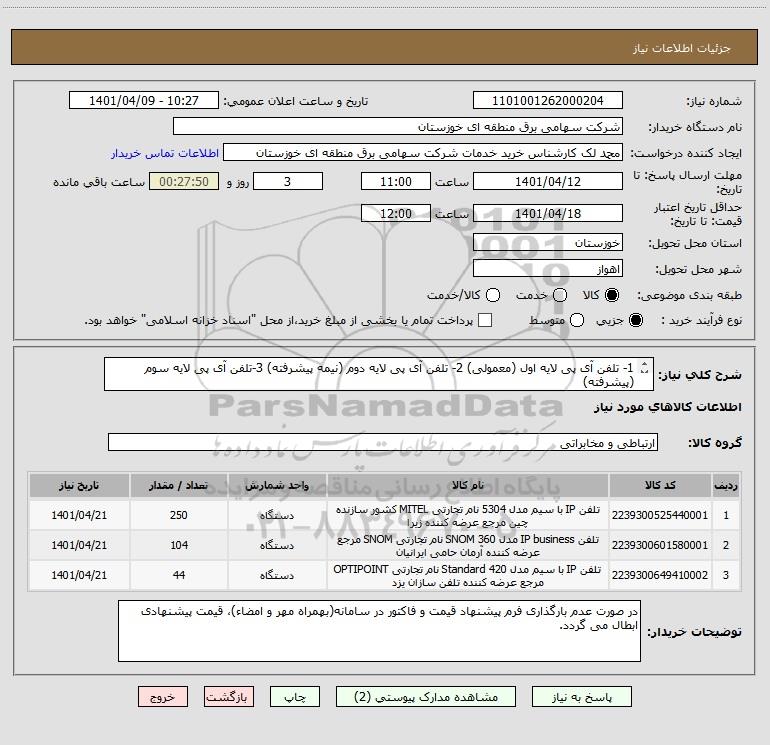Image resolution: width=770 pixels, height=745 pixels.
Task: Select the کالا radio button
Action: coord(611,295)
